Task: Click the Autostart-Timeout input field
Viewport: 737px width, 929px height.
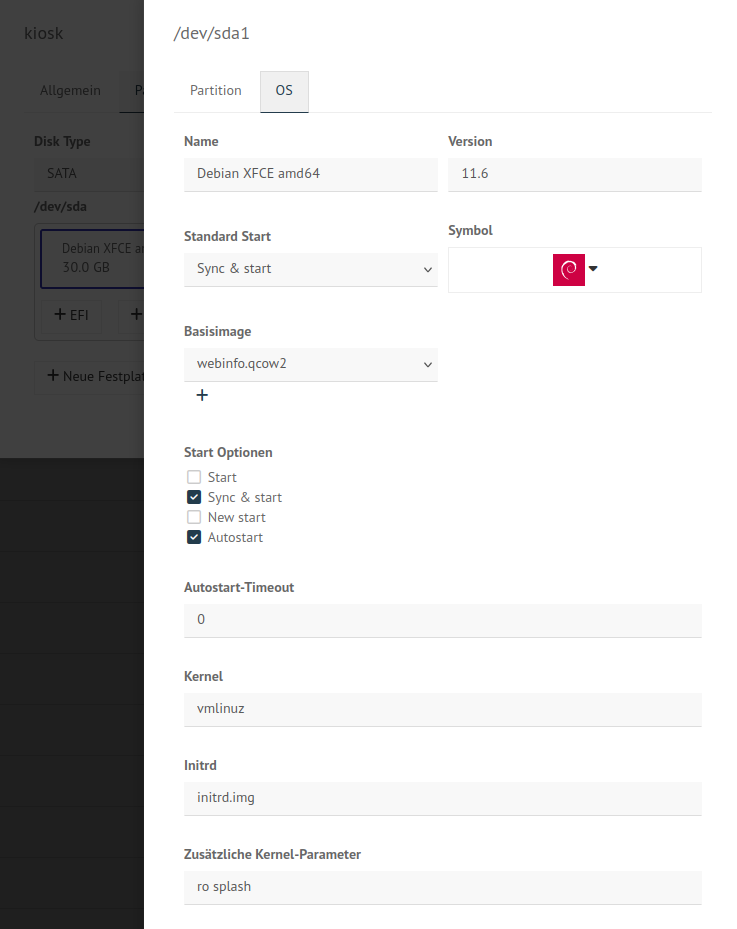Action: click(x=442, y=620)
